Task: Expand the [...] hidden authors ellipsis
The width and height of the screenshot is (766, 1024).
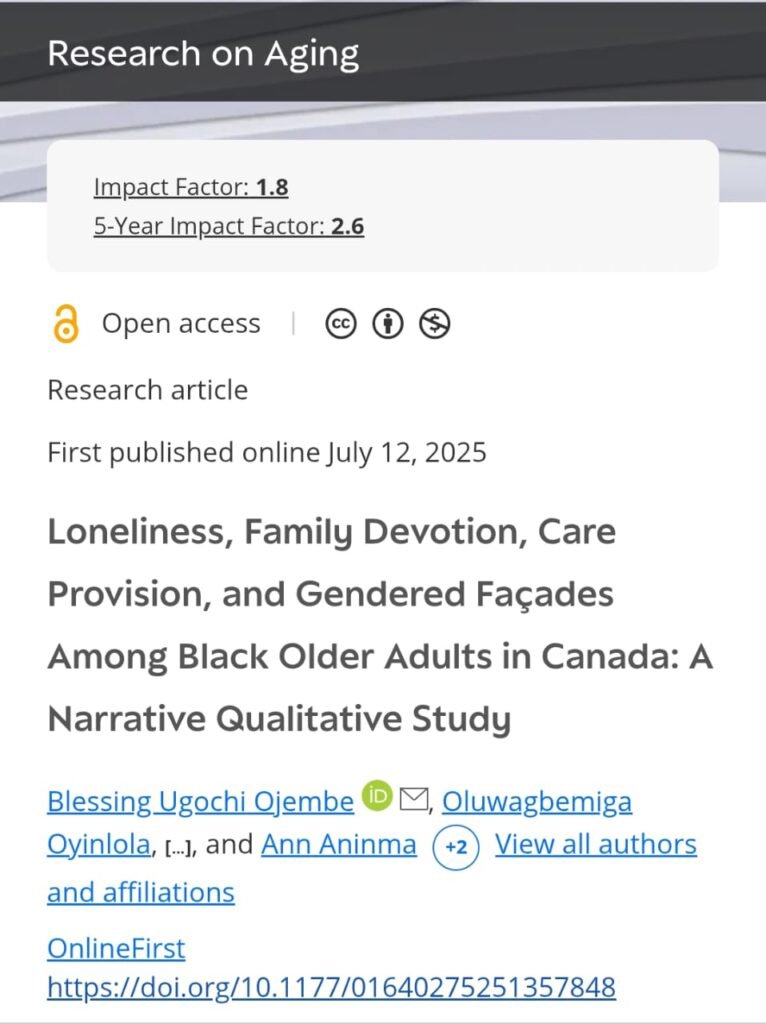Action: pos(178,849)
